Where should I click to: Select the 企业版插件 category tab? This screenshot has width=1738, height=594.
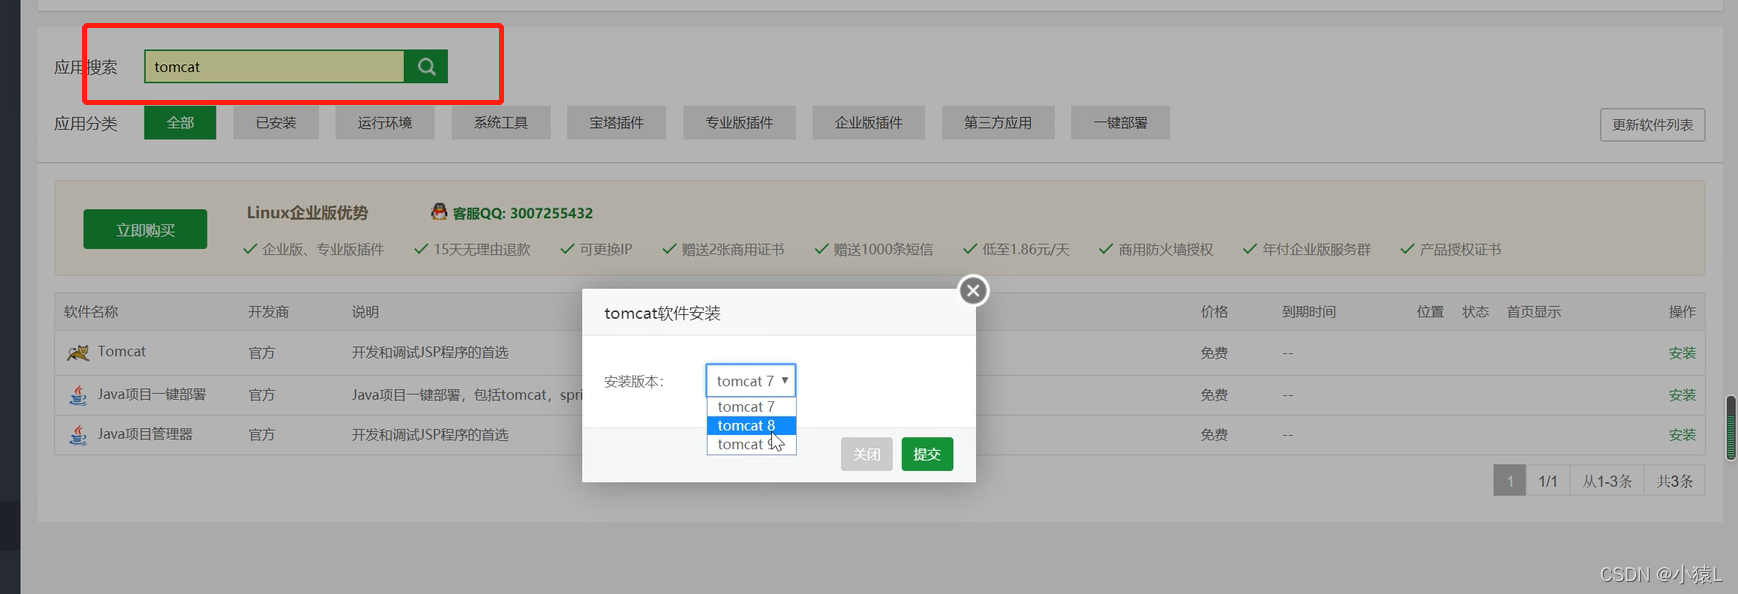pyautogui.click(x=869, y=123)
